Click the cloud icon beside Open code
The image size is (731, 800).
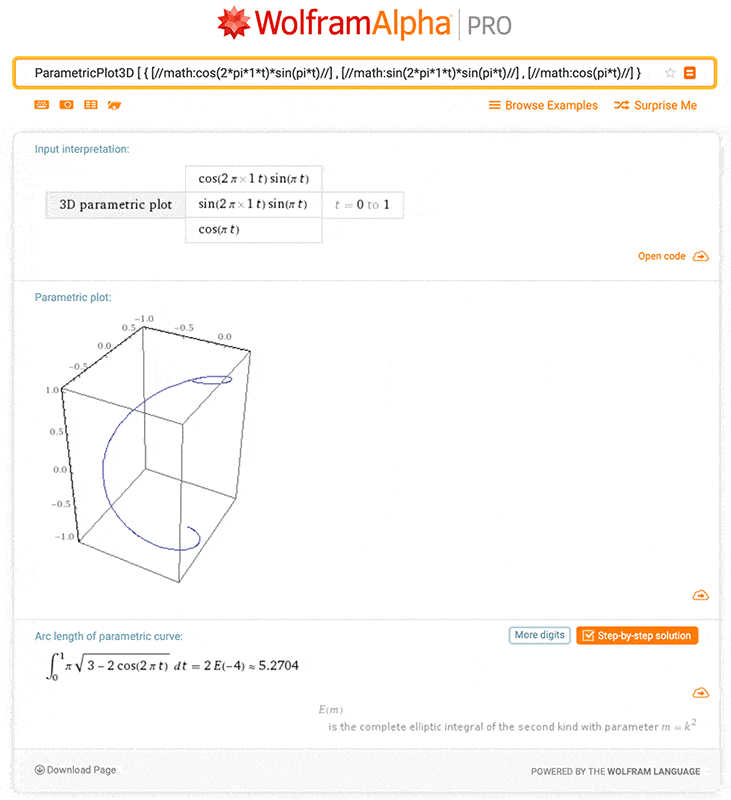click(701, 256)
